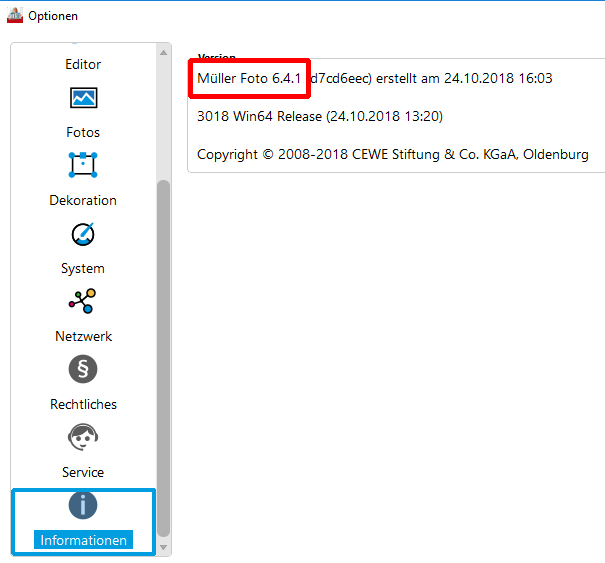Screen dimensions: 605x563
Task: Go to the Dekoration label
Action: [x=83, y=200]
